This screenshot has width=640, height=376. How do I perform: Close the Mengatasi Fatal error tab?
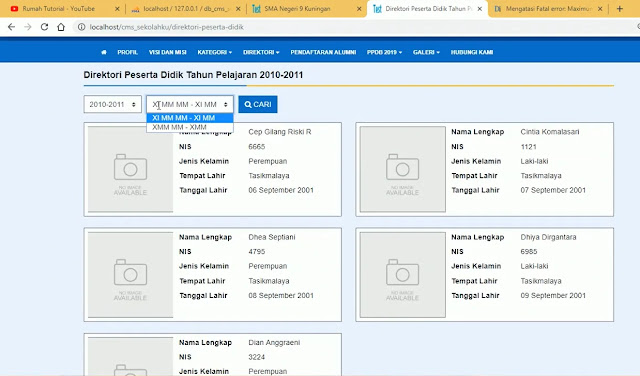coord(600,9)
